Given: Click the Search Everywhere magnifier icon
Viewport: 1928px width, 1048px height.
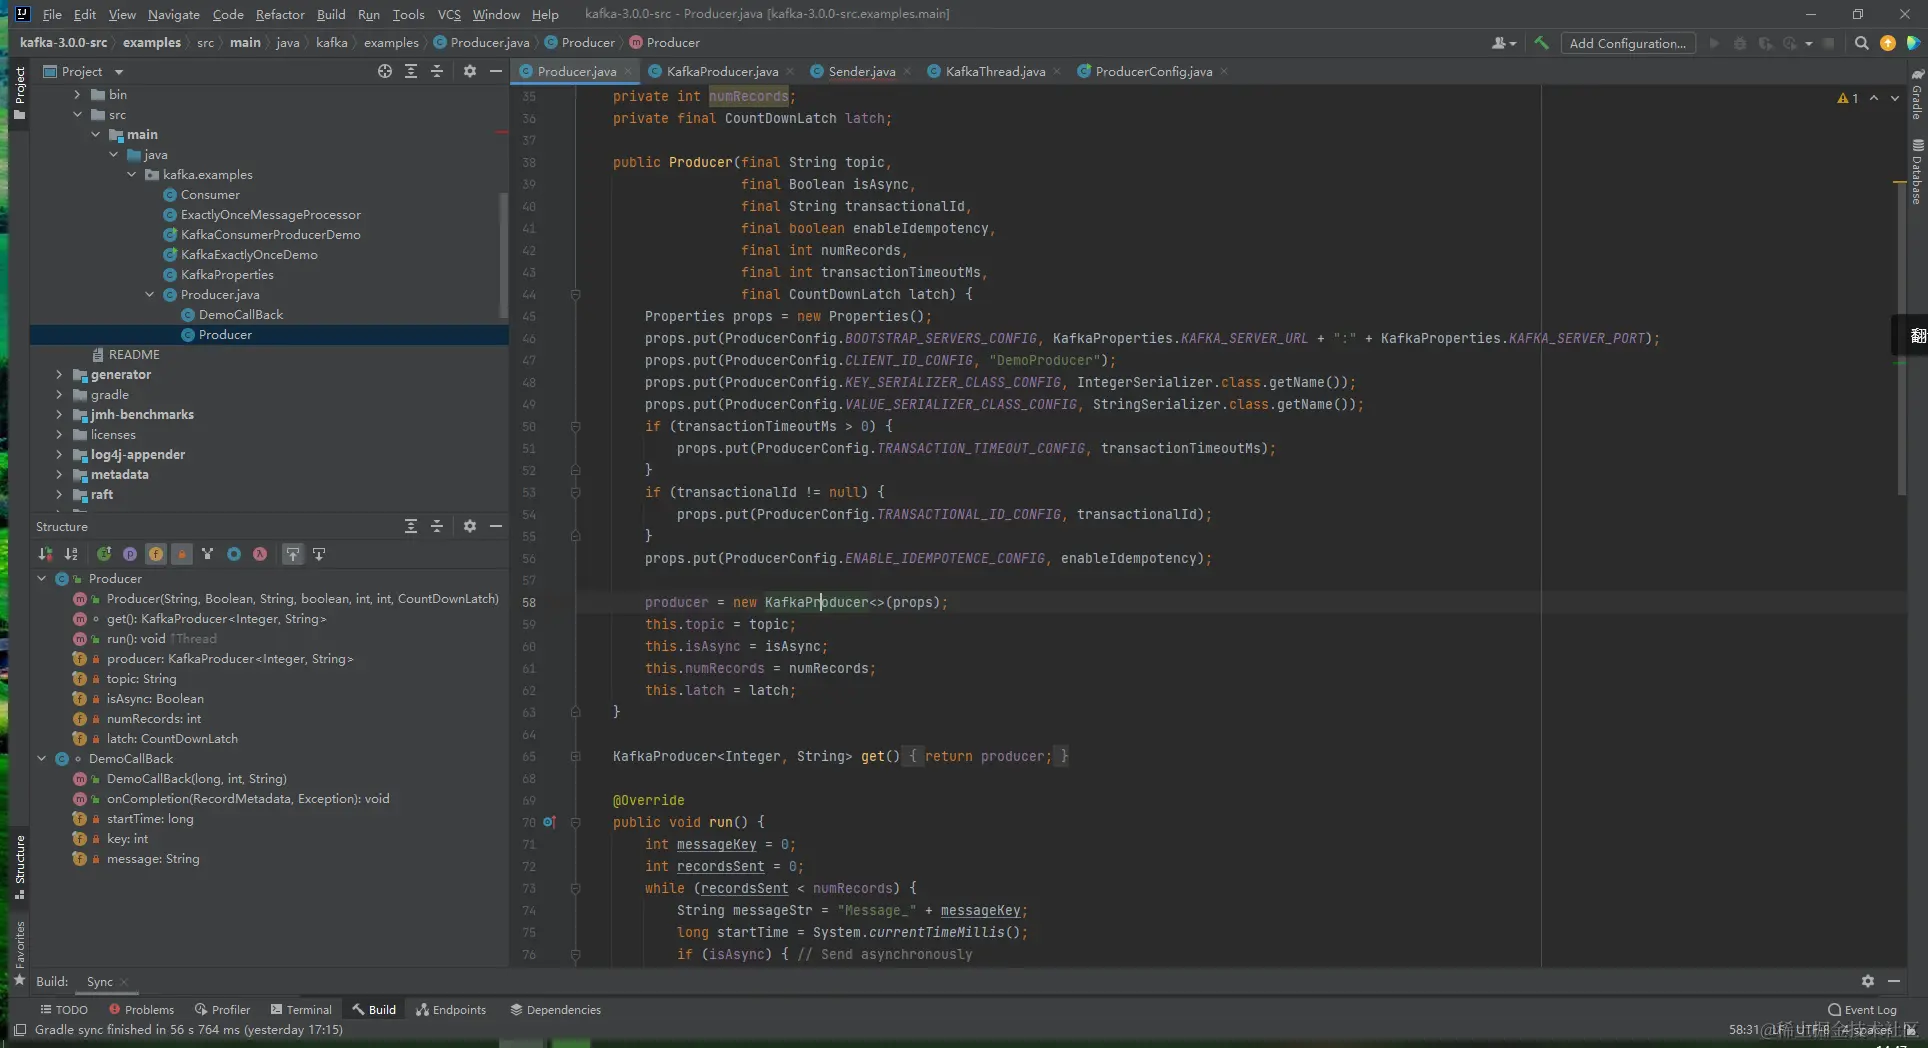Looking at the screenshot, I should coord(1861,43).
